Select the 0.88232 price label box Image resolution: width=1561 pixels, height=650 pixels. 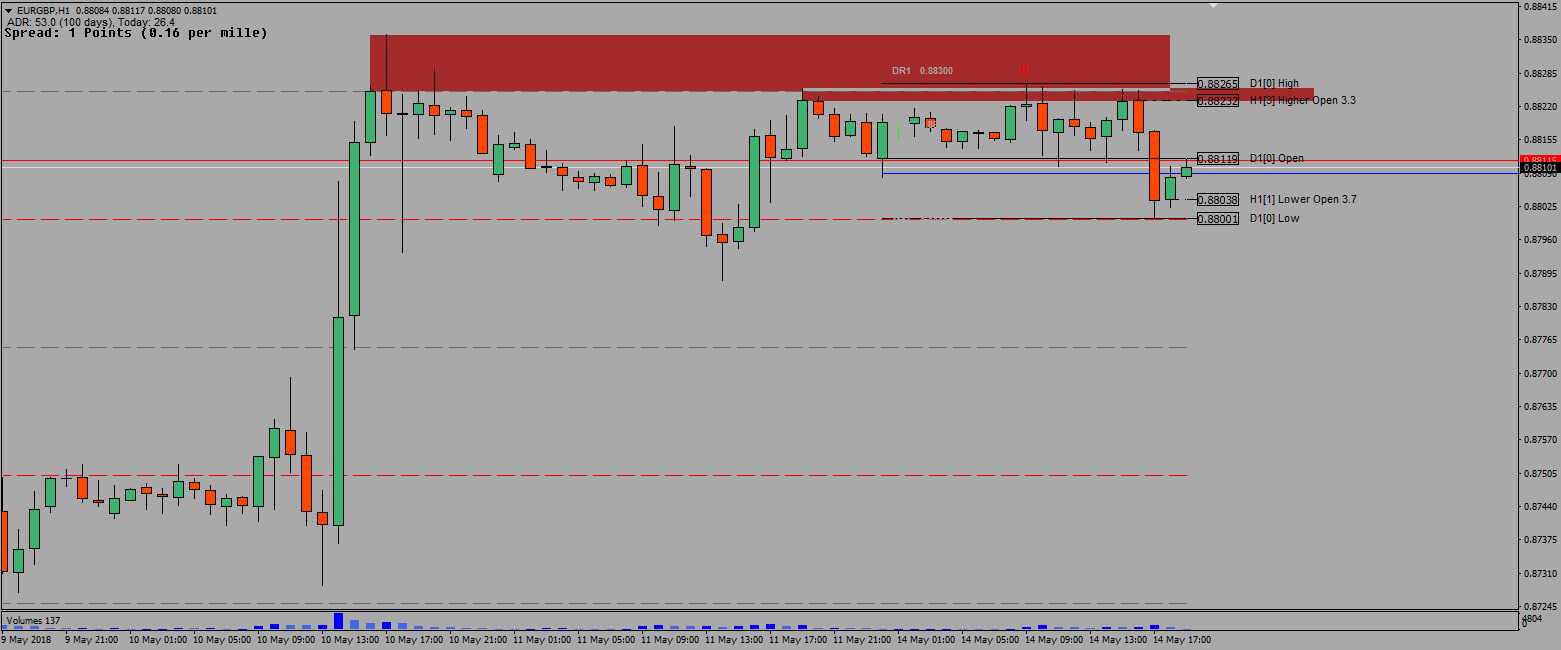coord(1217,101)
